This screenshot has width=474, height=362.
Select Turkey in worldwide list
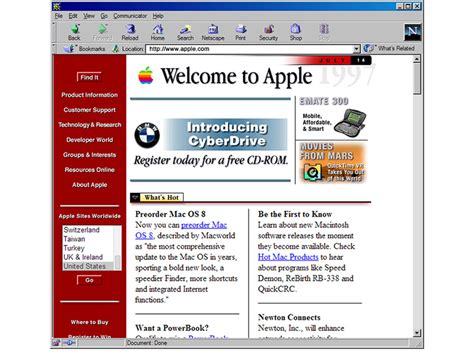[x=88, y=248]
